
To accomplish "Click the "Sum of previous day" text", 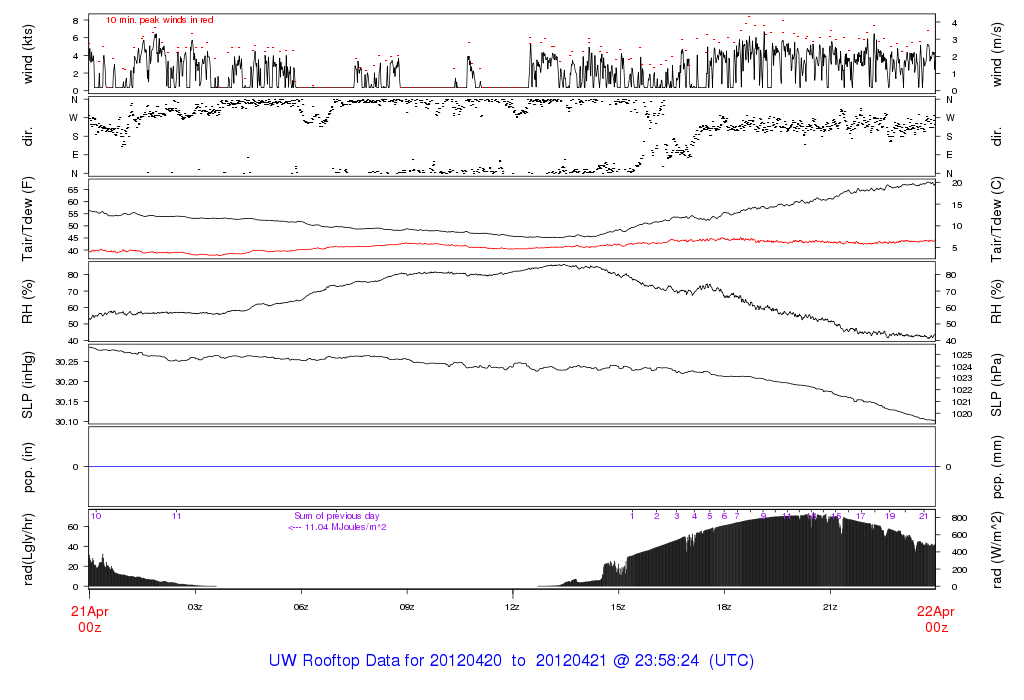I will click(x=336, y=516).
